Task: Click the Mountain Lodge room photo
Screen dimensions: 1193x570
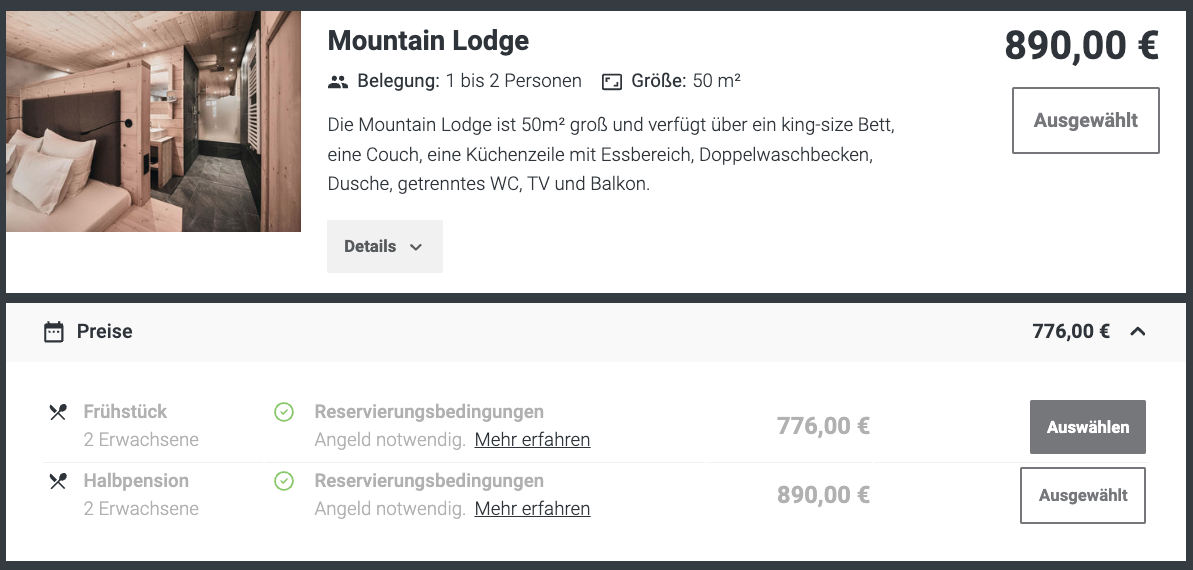Action: 154,121
